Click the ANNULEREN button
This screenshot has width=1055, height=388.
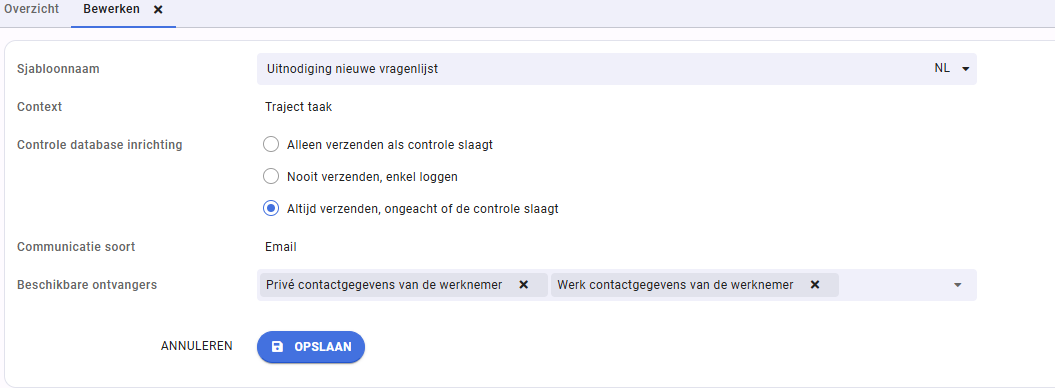coord(196,346)
